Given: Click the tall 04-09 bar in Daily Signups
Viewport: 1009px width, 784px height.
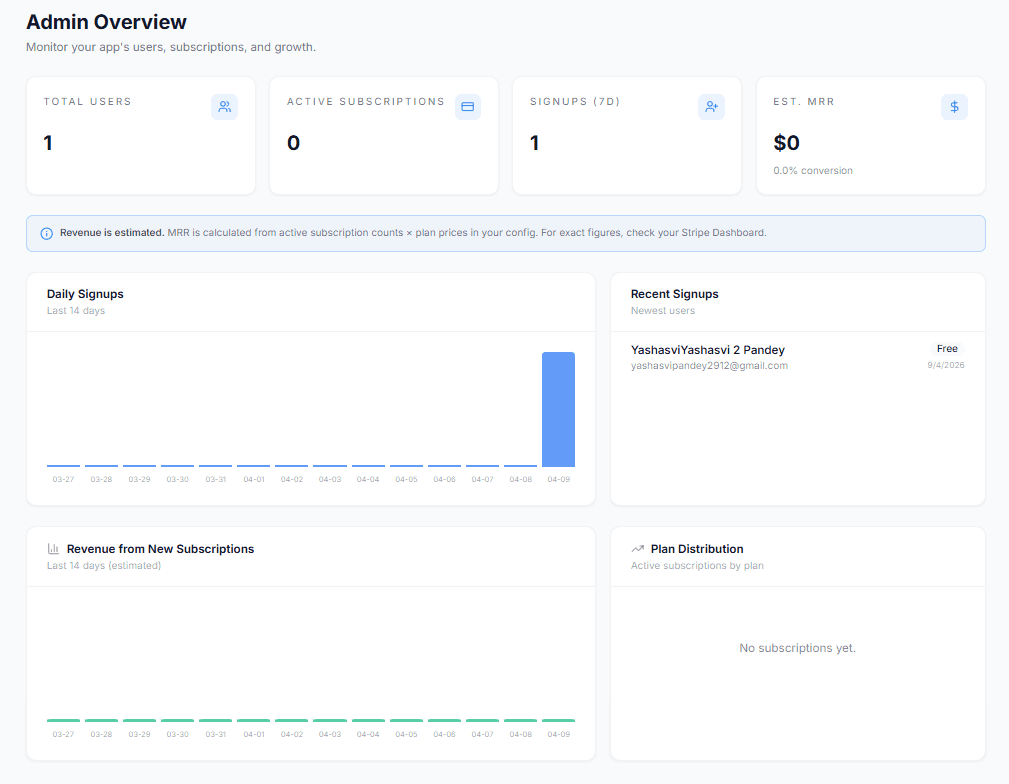Looking at the screenshot, I should click(559, 409).
